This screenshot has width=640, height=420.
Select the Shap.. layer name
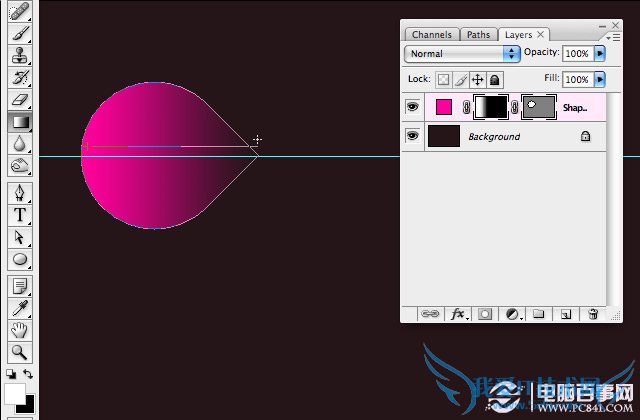click(x=575, y=108)
